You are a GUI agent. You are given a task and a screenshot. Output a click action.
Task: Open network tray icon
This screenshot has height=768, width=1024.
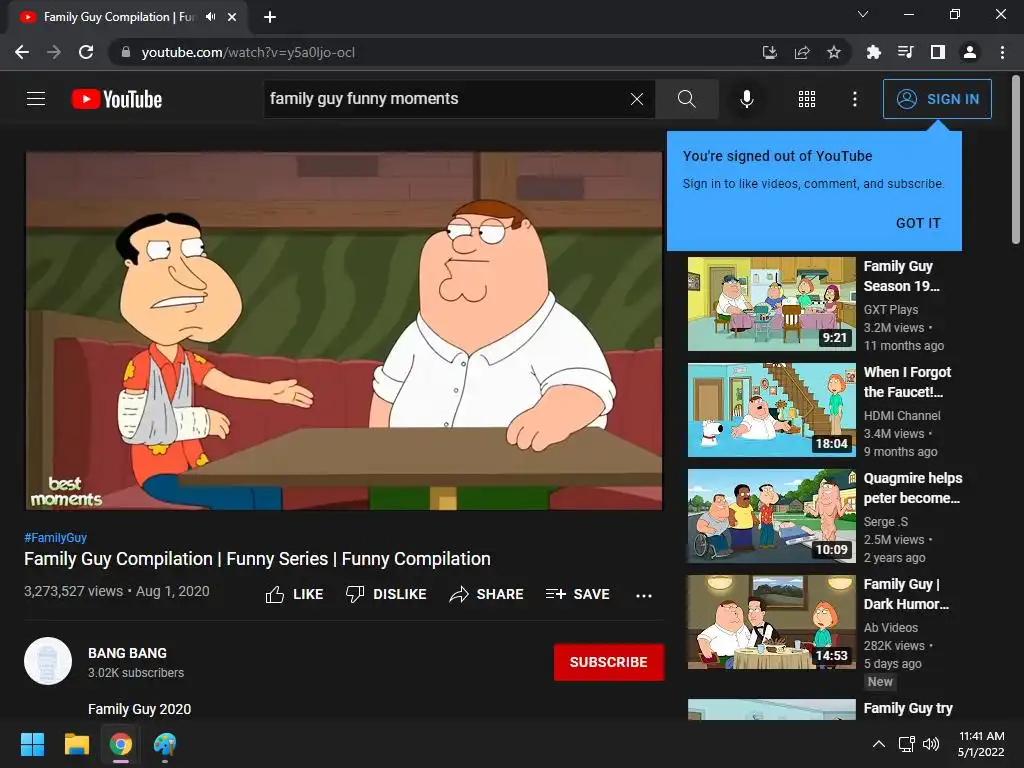(906, 744)
